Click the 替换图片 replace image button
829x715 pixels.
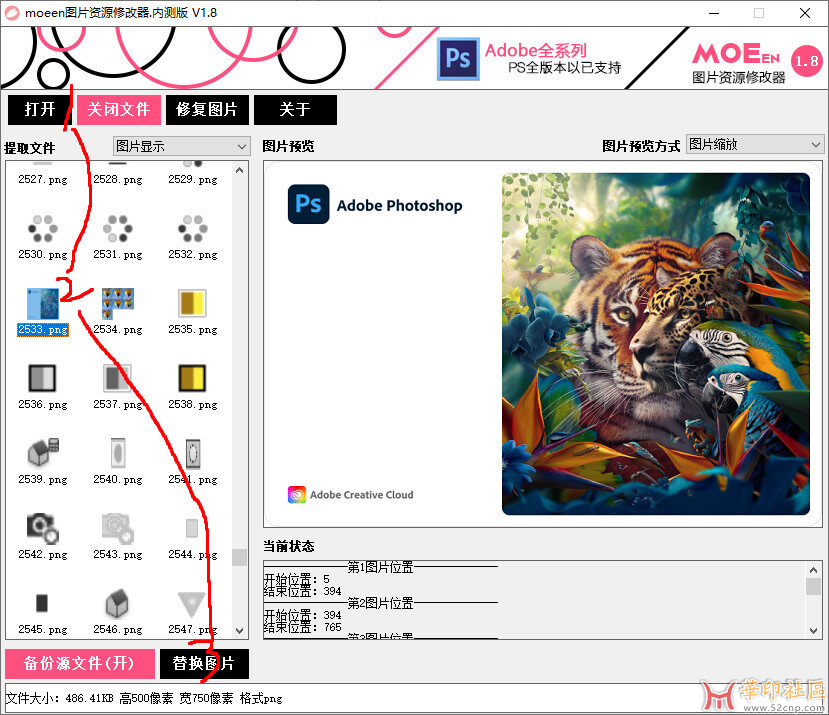tap(204, 663)
